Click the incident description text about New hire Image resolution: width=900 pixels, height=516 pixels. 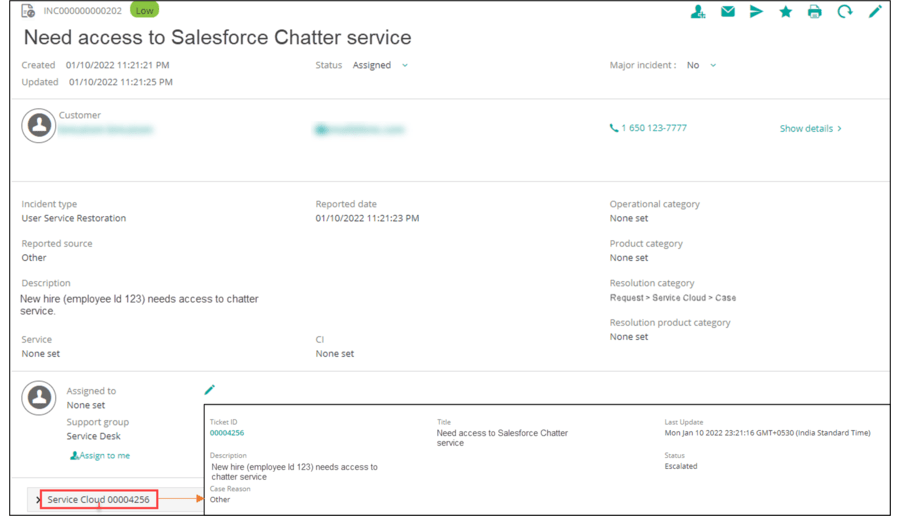click(x=139, y=305)
